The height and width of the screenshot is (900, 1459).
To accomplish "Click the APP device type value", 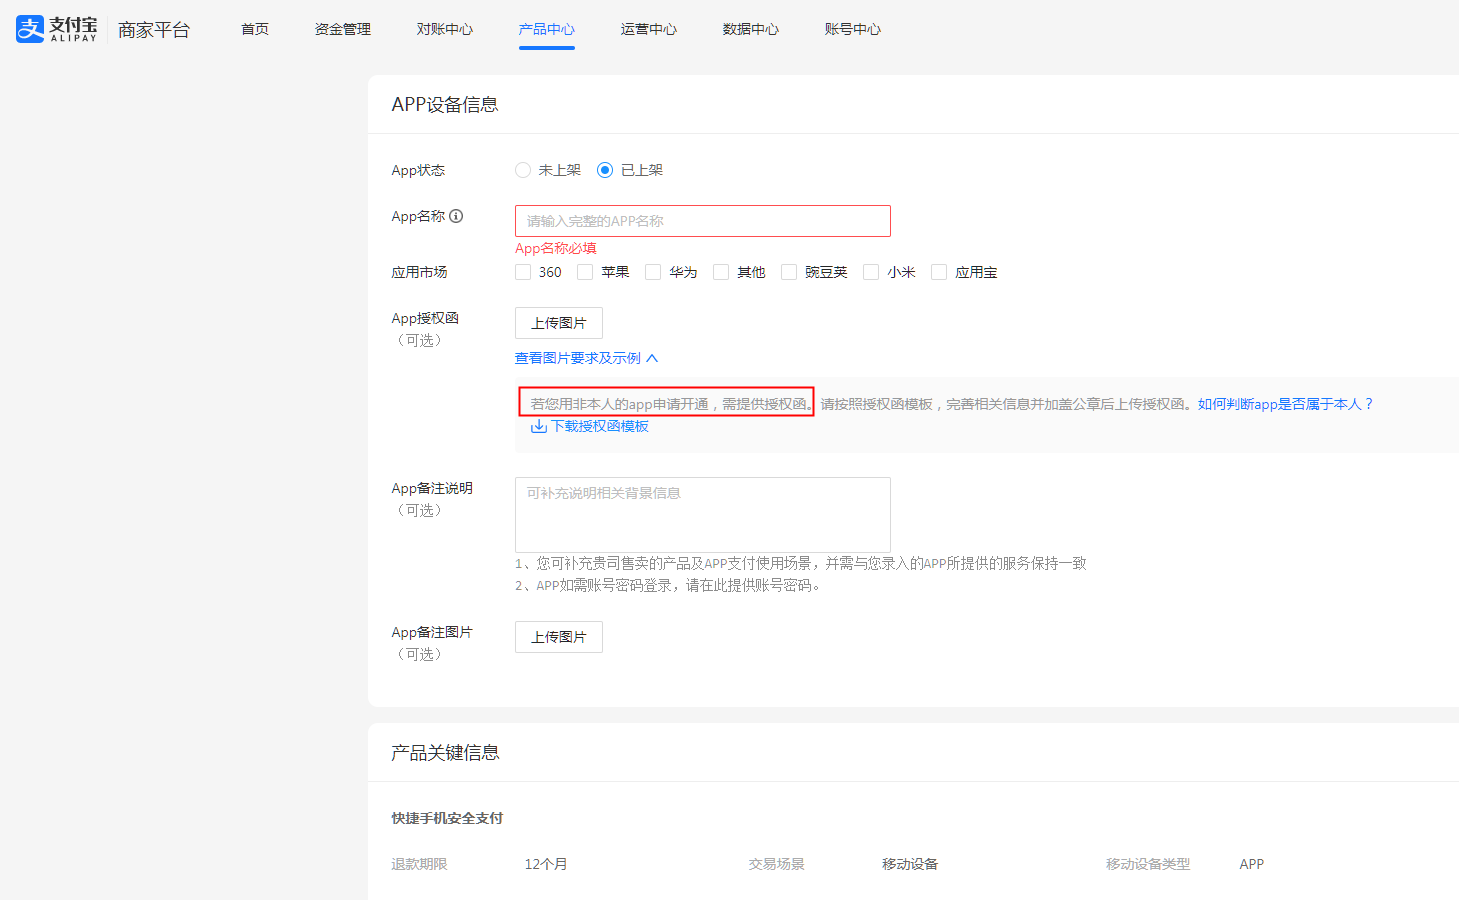I will coord(1252,864).
